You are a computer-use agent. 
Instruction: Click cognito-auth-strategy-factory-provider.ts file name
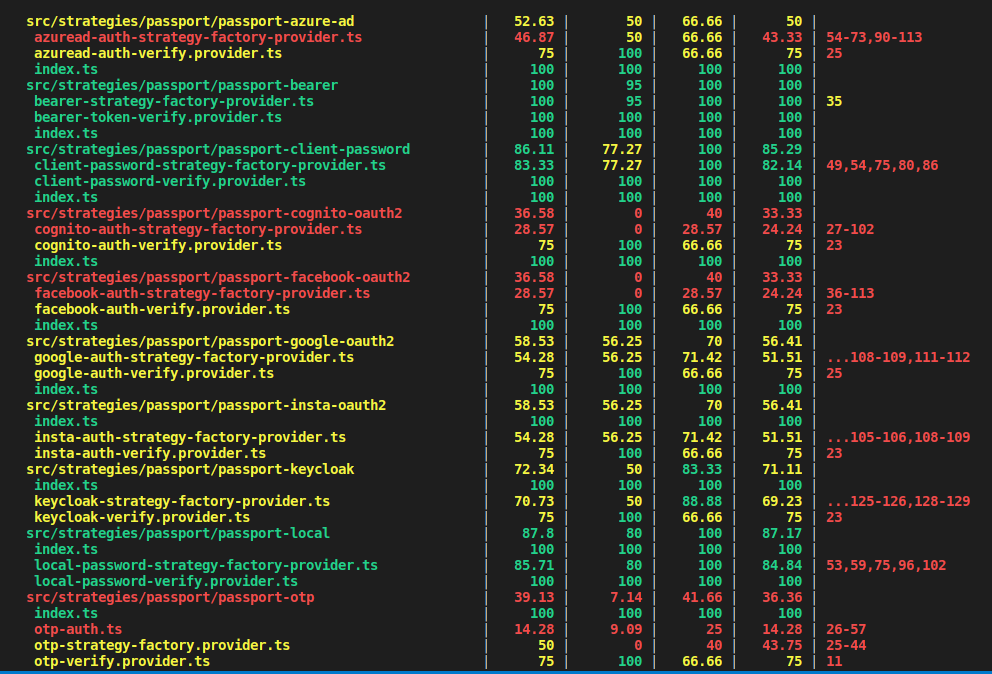198,229
